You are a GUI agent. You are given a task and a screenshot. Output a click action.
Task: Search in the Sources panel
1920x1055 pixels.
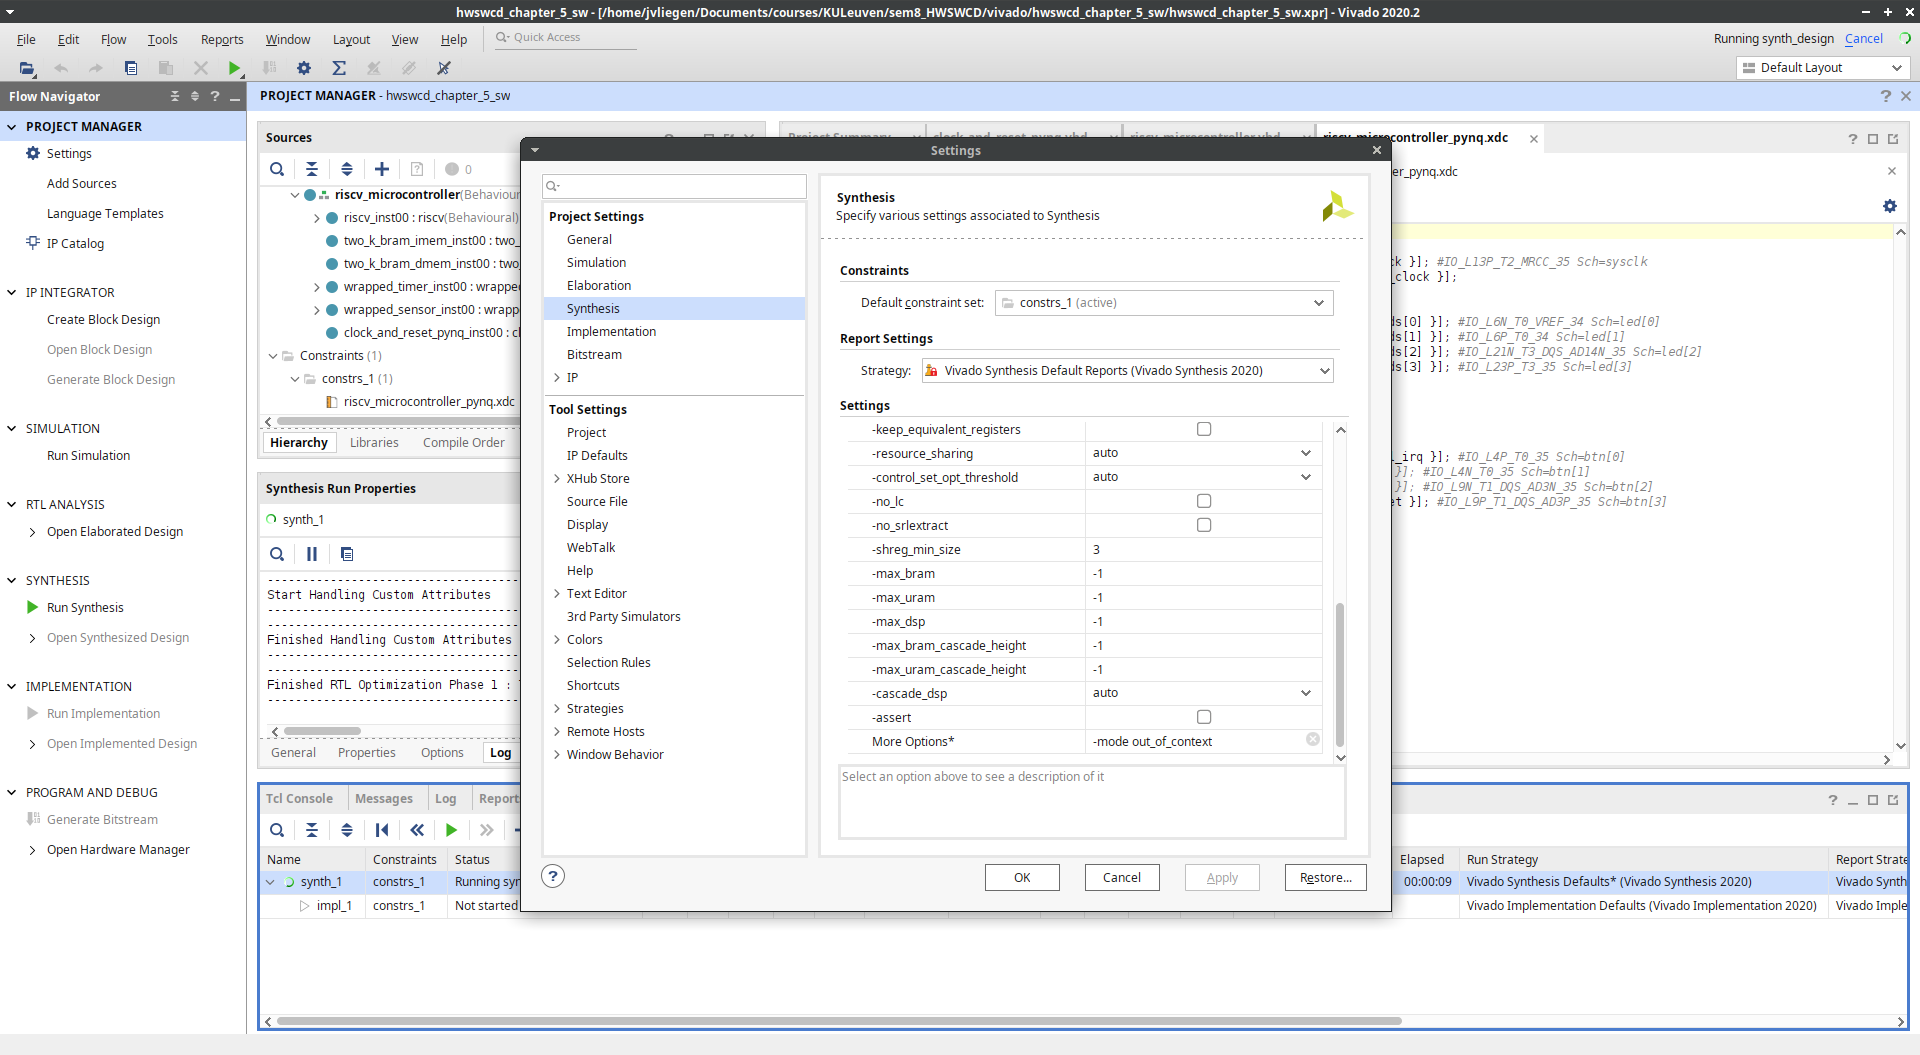click(x=277, y=169)
